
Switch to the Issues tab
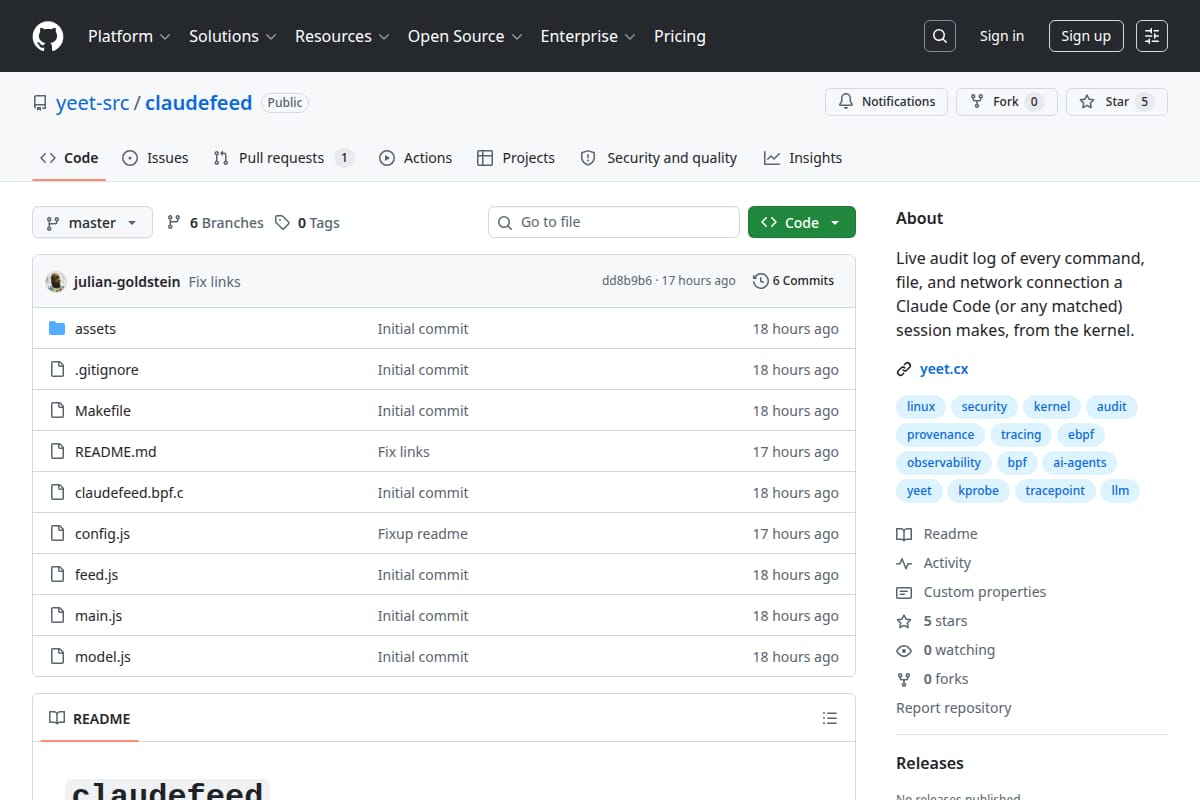point(155,158)
